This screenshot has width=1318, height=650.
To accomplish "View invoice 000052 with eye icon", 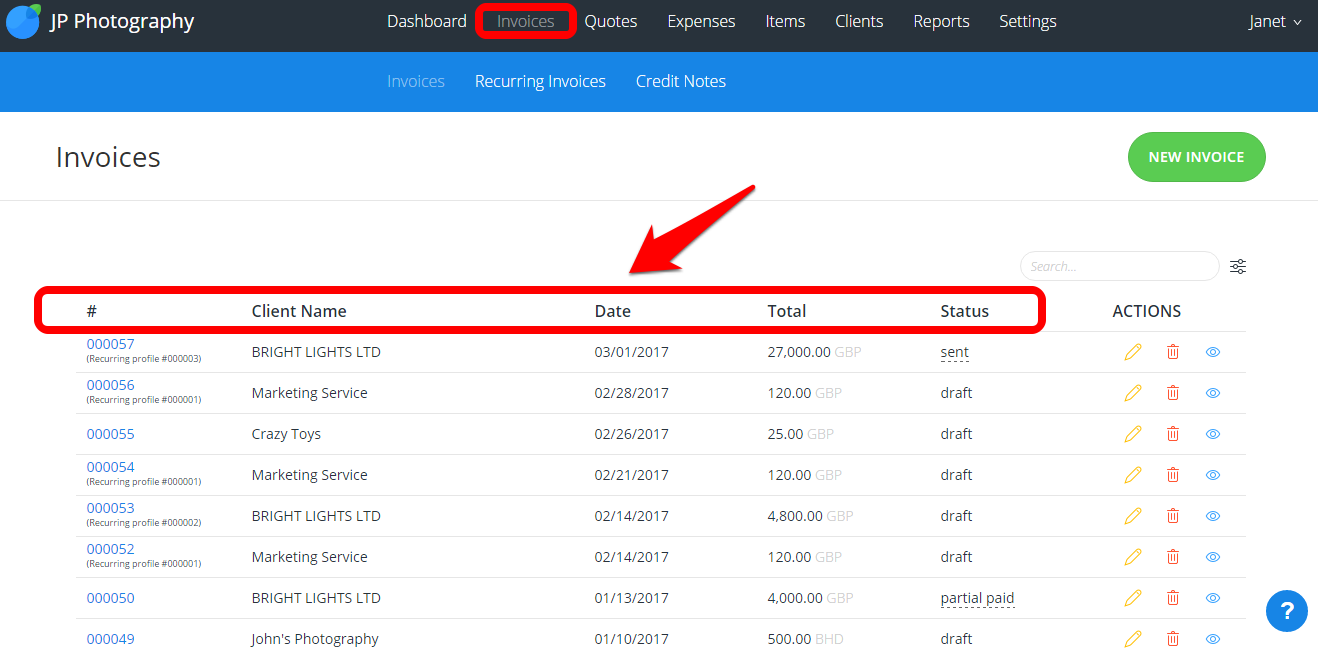I will 1213,557.
